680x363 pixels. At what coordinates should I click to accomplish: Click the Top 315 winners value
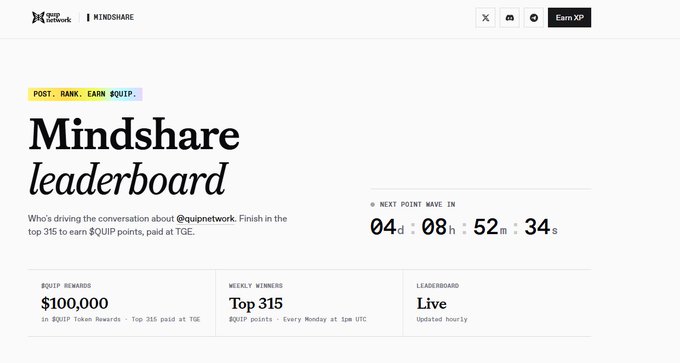pos(256,303)
